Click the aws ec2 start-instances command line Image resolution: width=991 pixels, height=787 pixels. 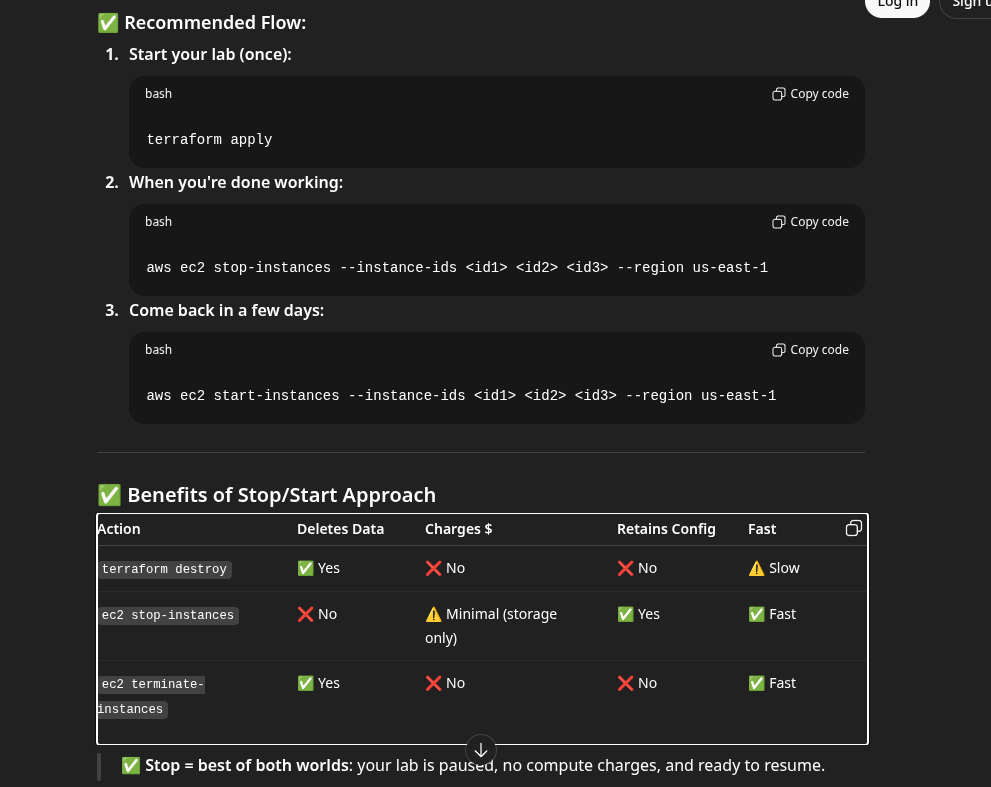coord(461,396)
